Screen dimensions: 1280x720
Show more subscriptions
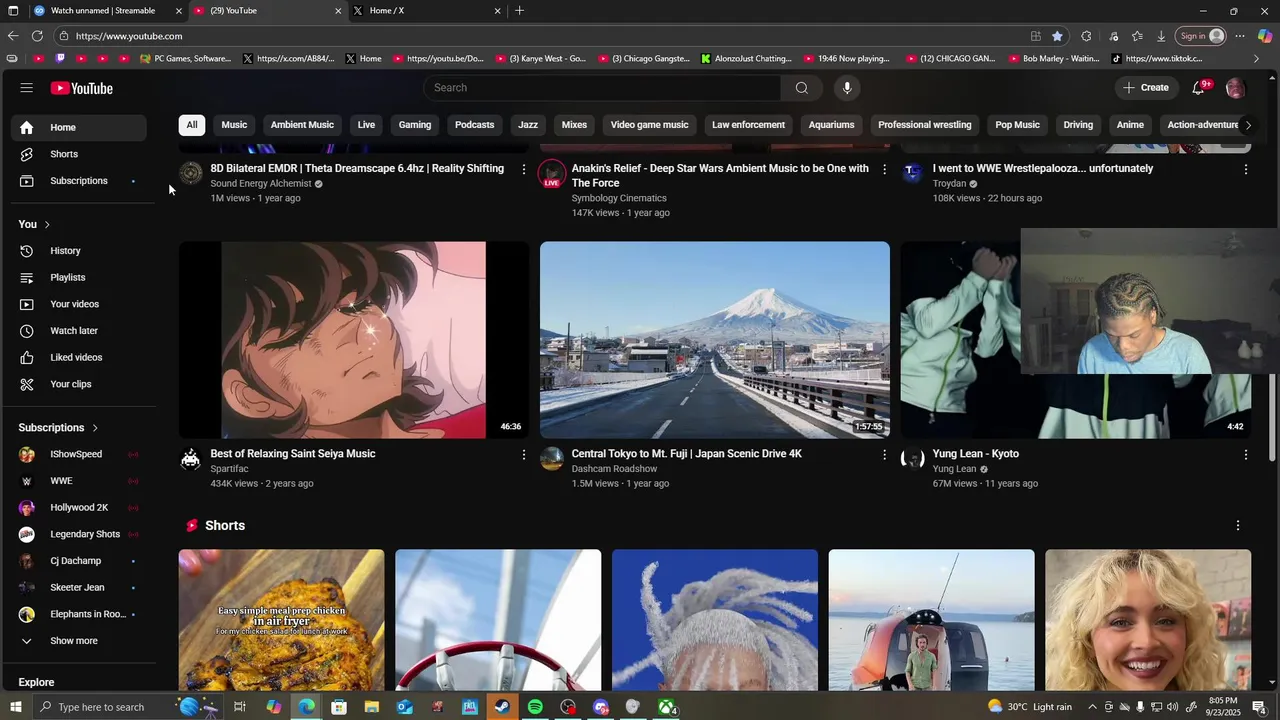click(79, 641)
